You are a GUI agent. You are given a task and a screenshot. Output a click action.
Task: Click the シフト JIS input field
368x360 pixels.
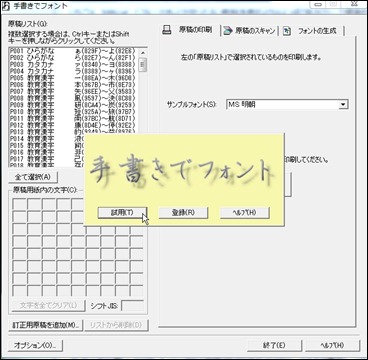click(x=132, y=306)
